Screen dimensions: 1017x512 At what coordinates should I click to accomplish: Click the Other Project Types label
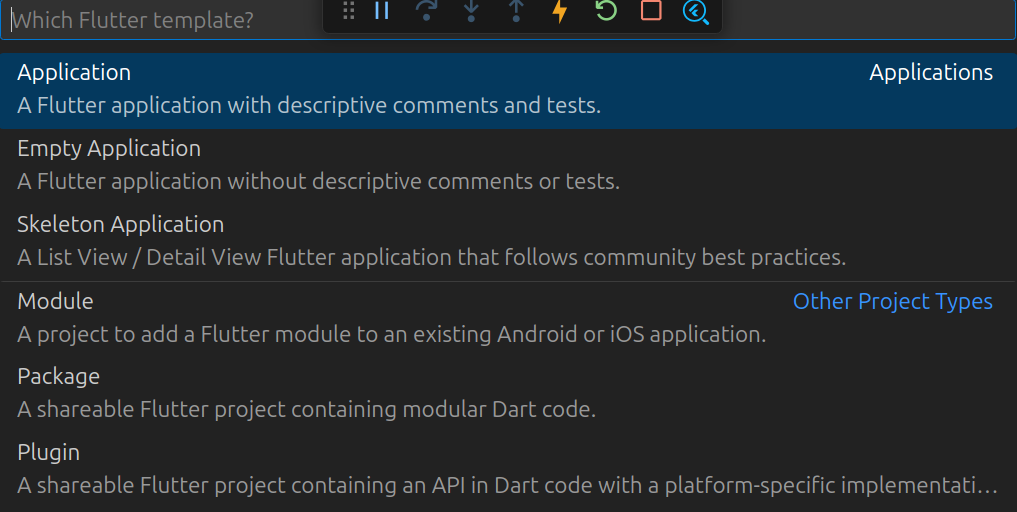coord(892,302)
